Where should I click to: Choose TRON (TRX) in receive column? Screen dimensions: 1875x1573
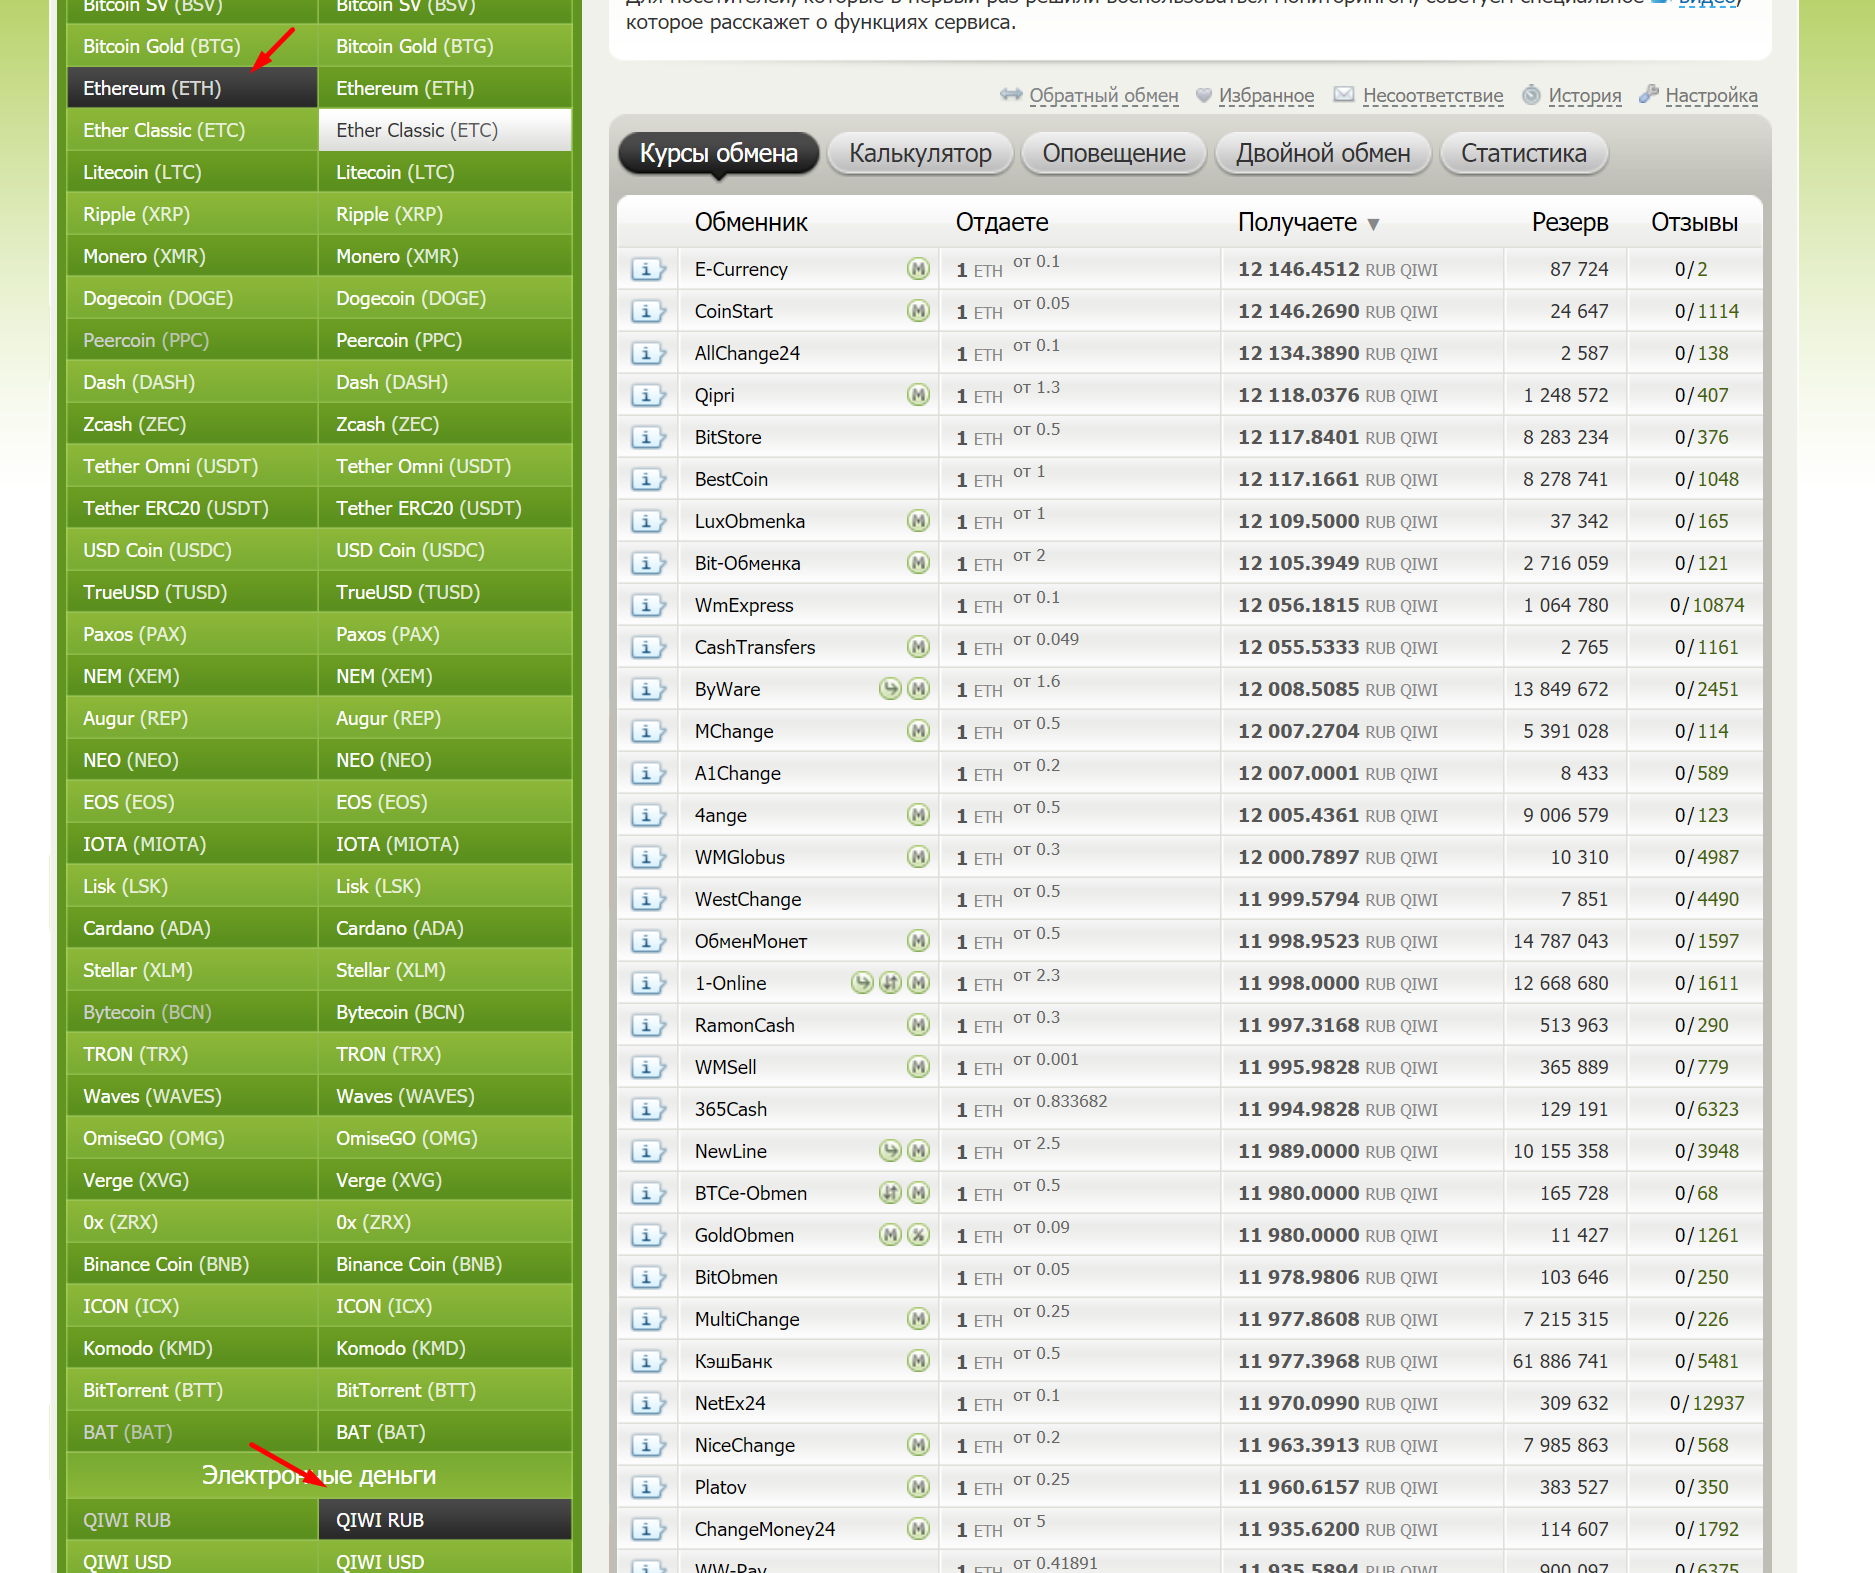tap(445, 1054)
